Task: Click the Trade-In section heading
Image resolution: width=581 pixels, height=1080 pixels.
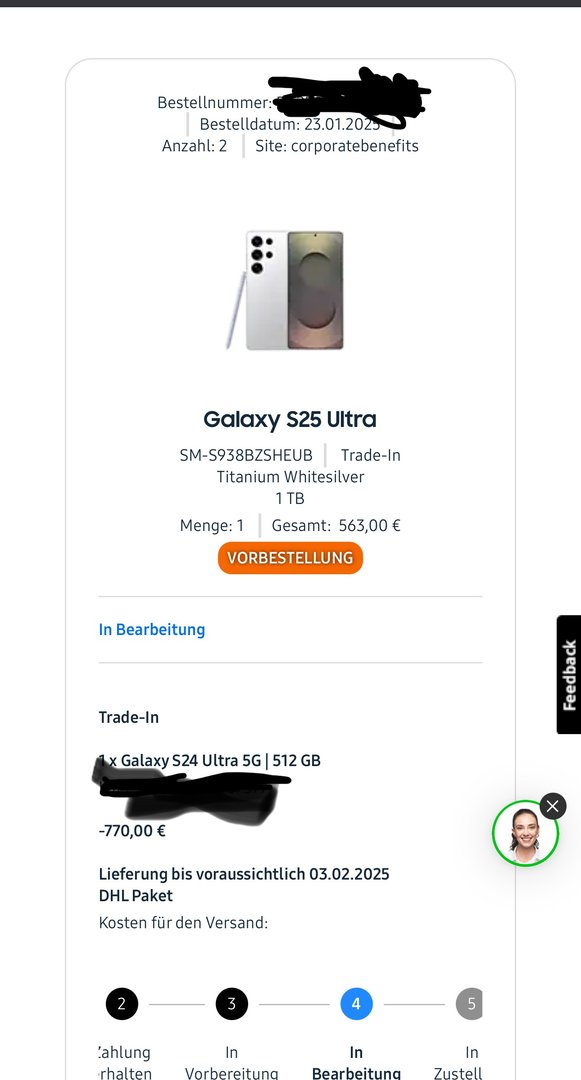Action: pyautogui.click(x=129, y=717)
